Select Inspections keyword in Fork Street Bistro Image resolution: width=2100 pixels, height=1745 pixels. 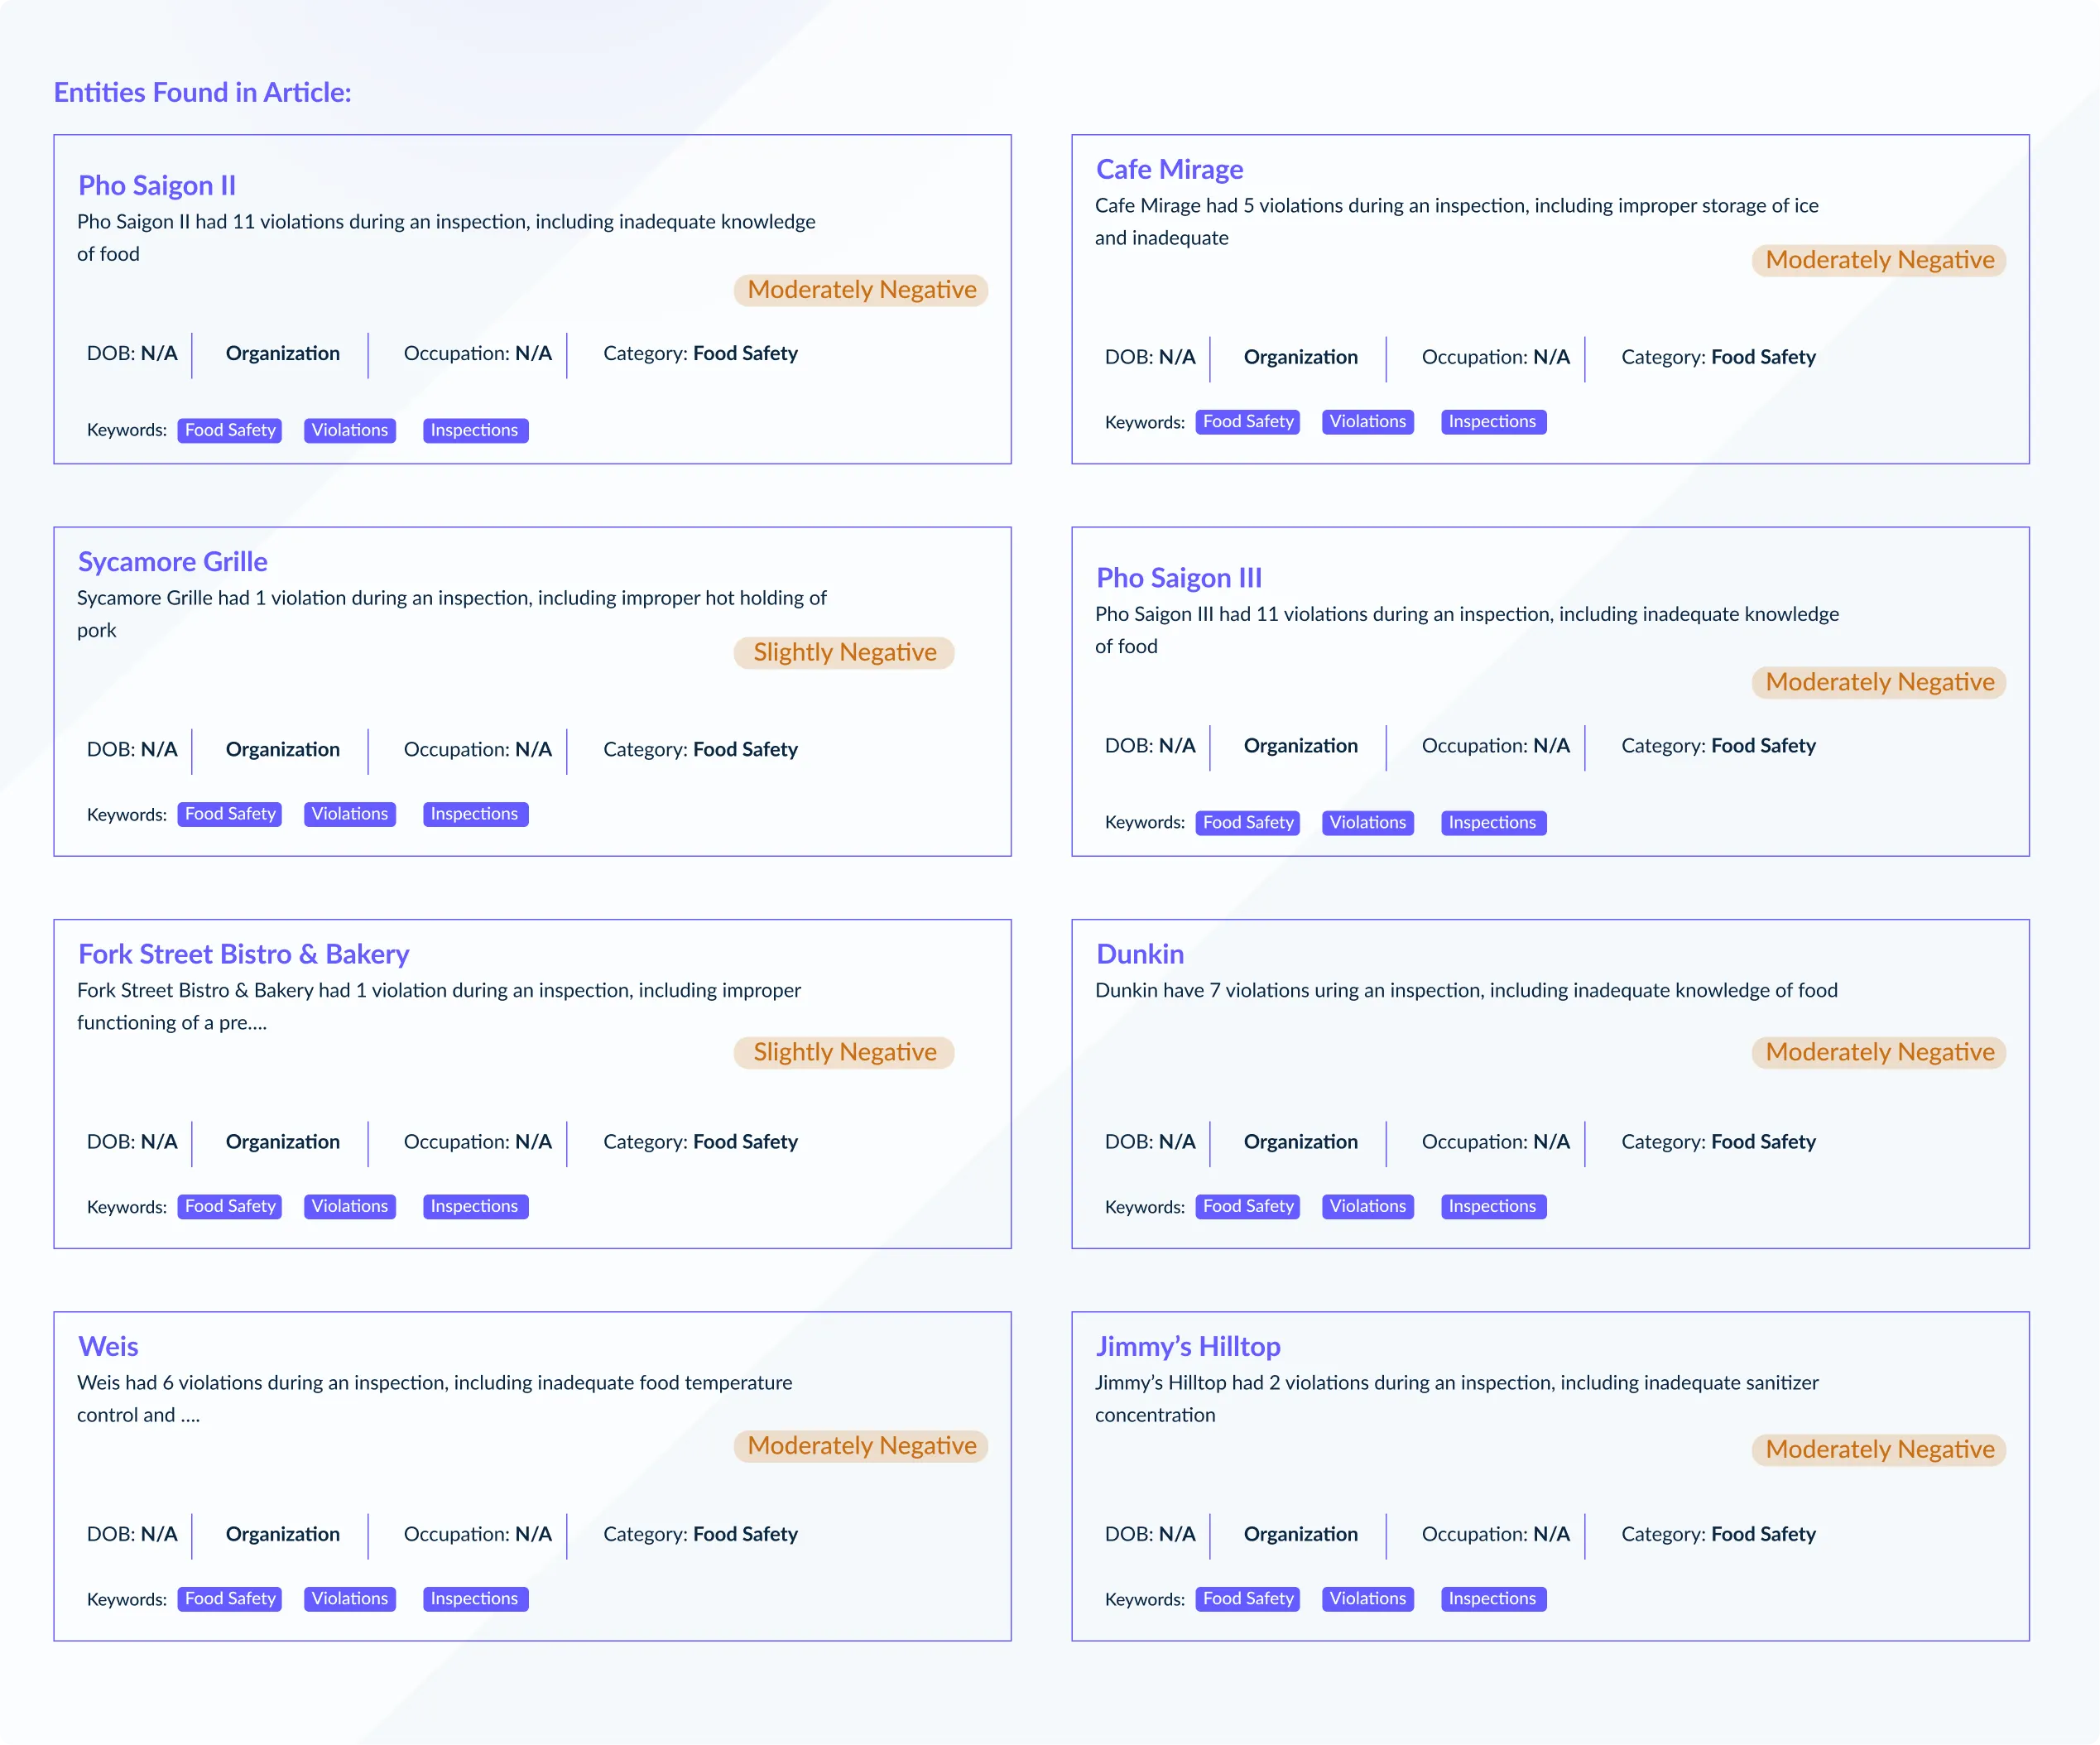(x=475, y=1207)
